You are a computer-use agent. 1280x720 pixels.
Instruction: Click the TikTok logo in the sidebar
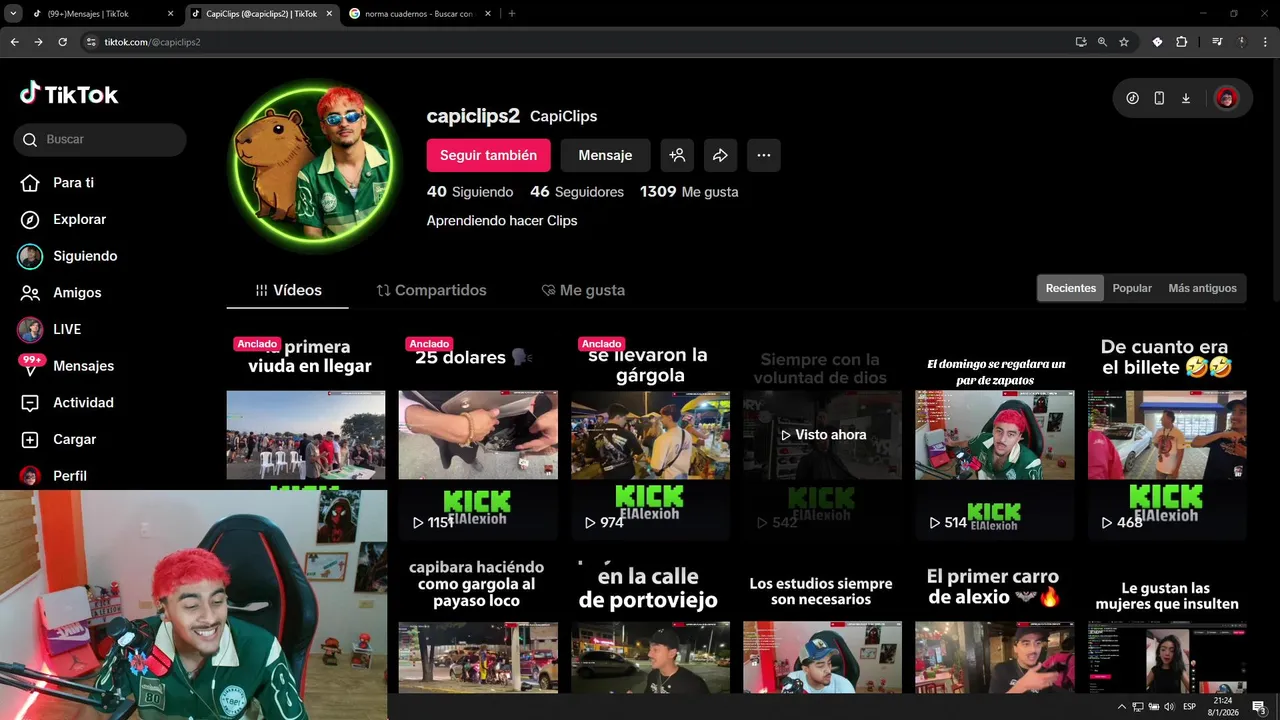click(x=69, y=94)
